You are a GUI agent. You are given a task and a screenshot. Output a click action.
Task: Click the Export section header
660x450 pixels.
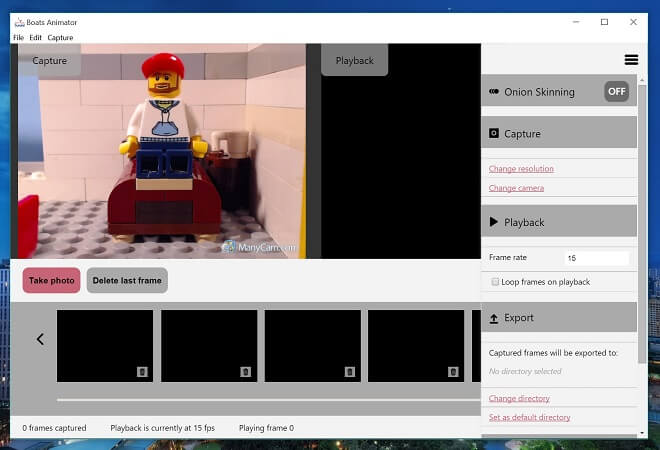559,317
